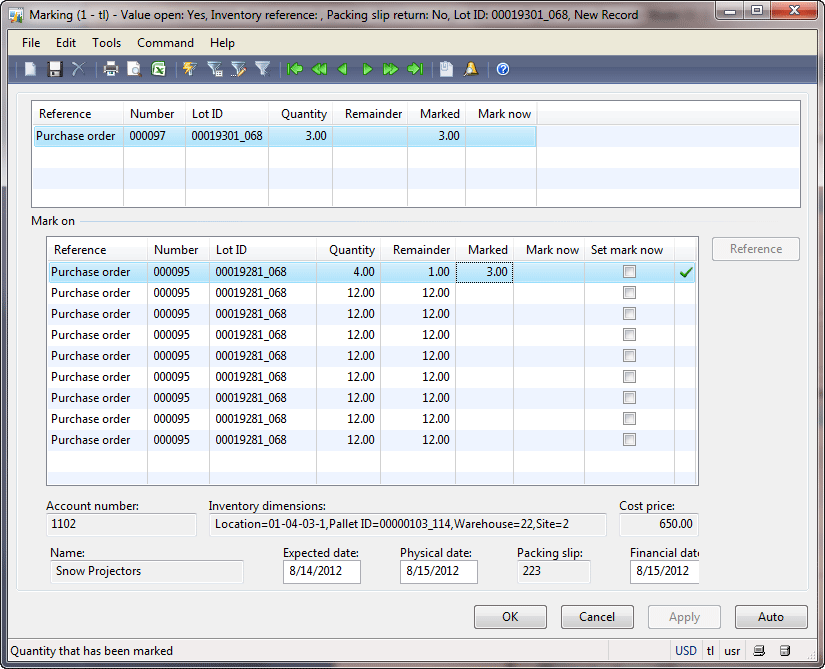Click the next page double right arrow
This screenshot has width=825, height=669.
coord(390,69)
